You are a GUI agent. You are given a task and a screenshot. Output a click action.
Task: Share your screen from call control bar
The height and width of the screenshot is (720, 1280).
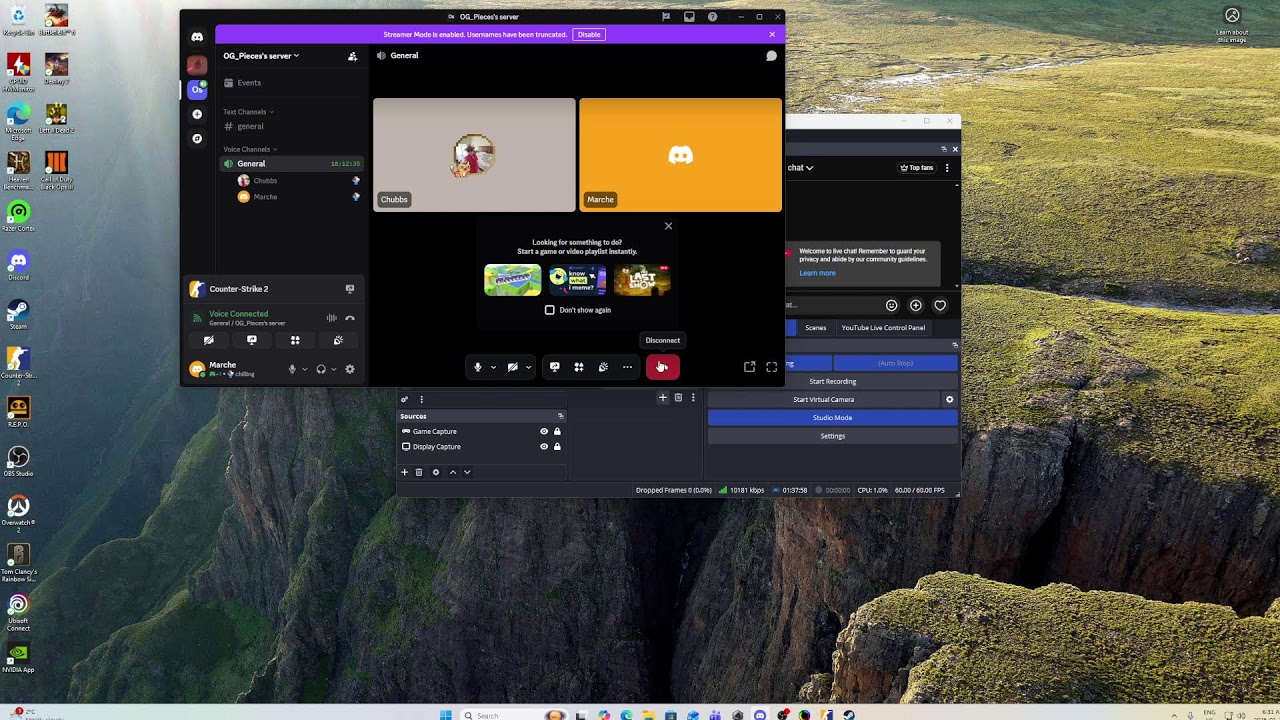coord(555,367)
